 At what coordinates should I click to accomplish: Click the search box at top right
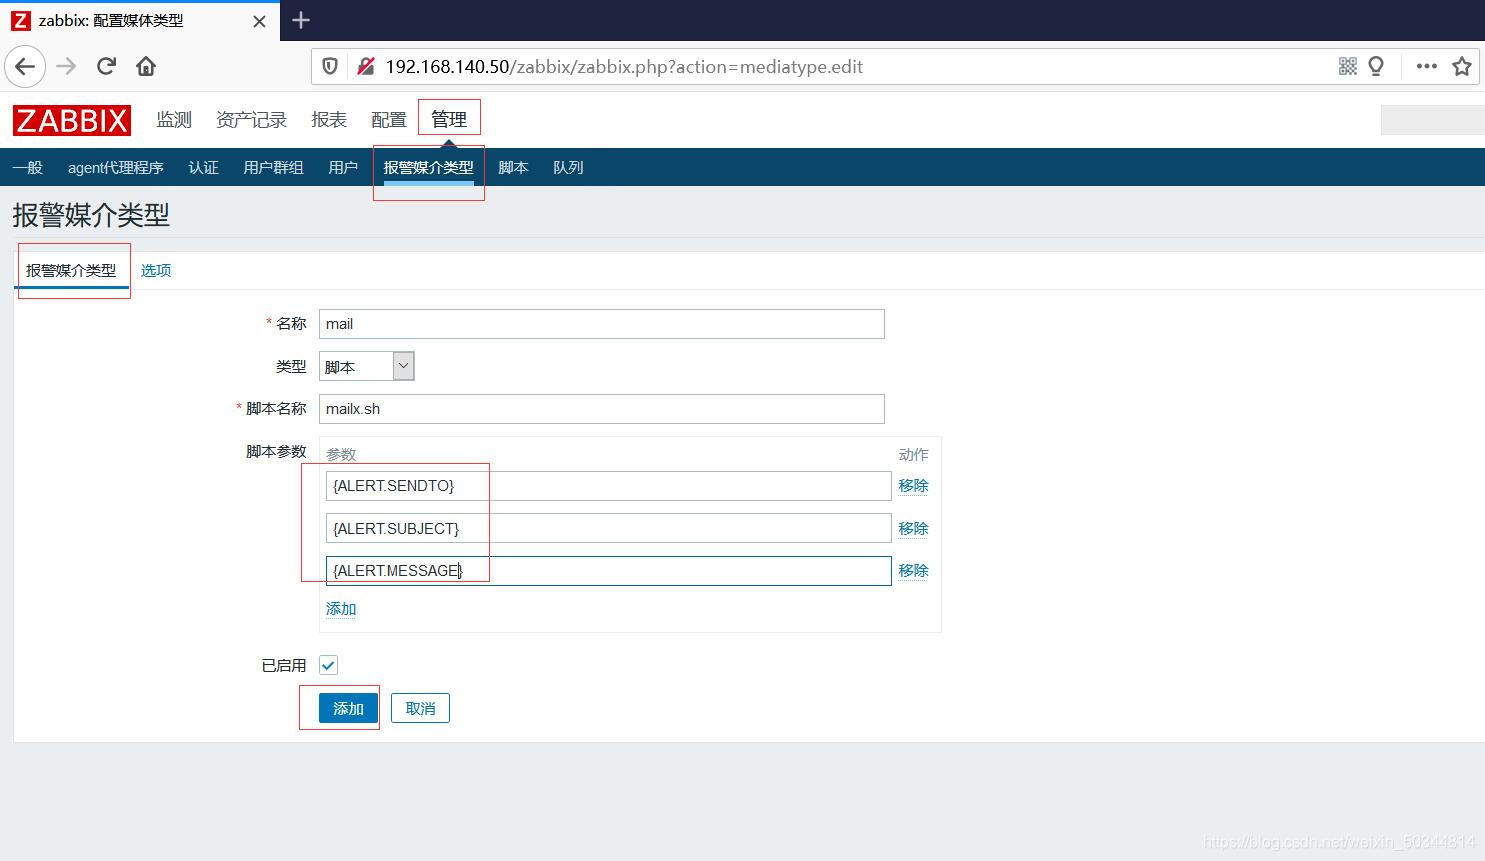pos(1432,120)
